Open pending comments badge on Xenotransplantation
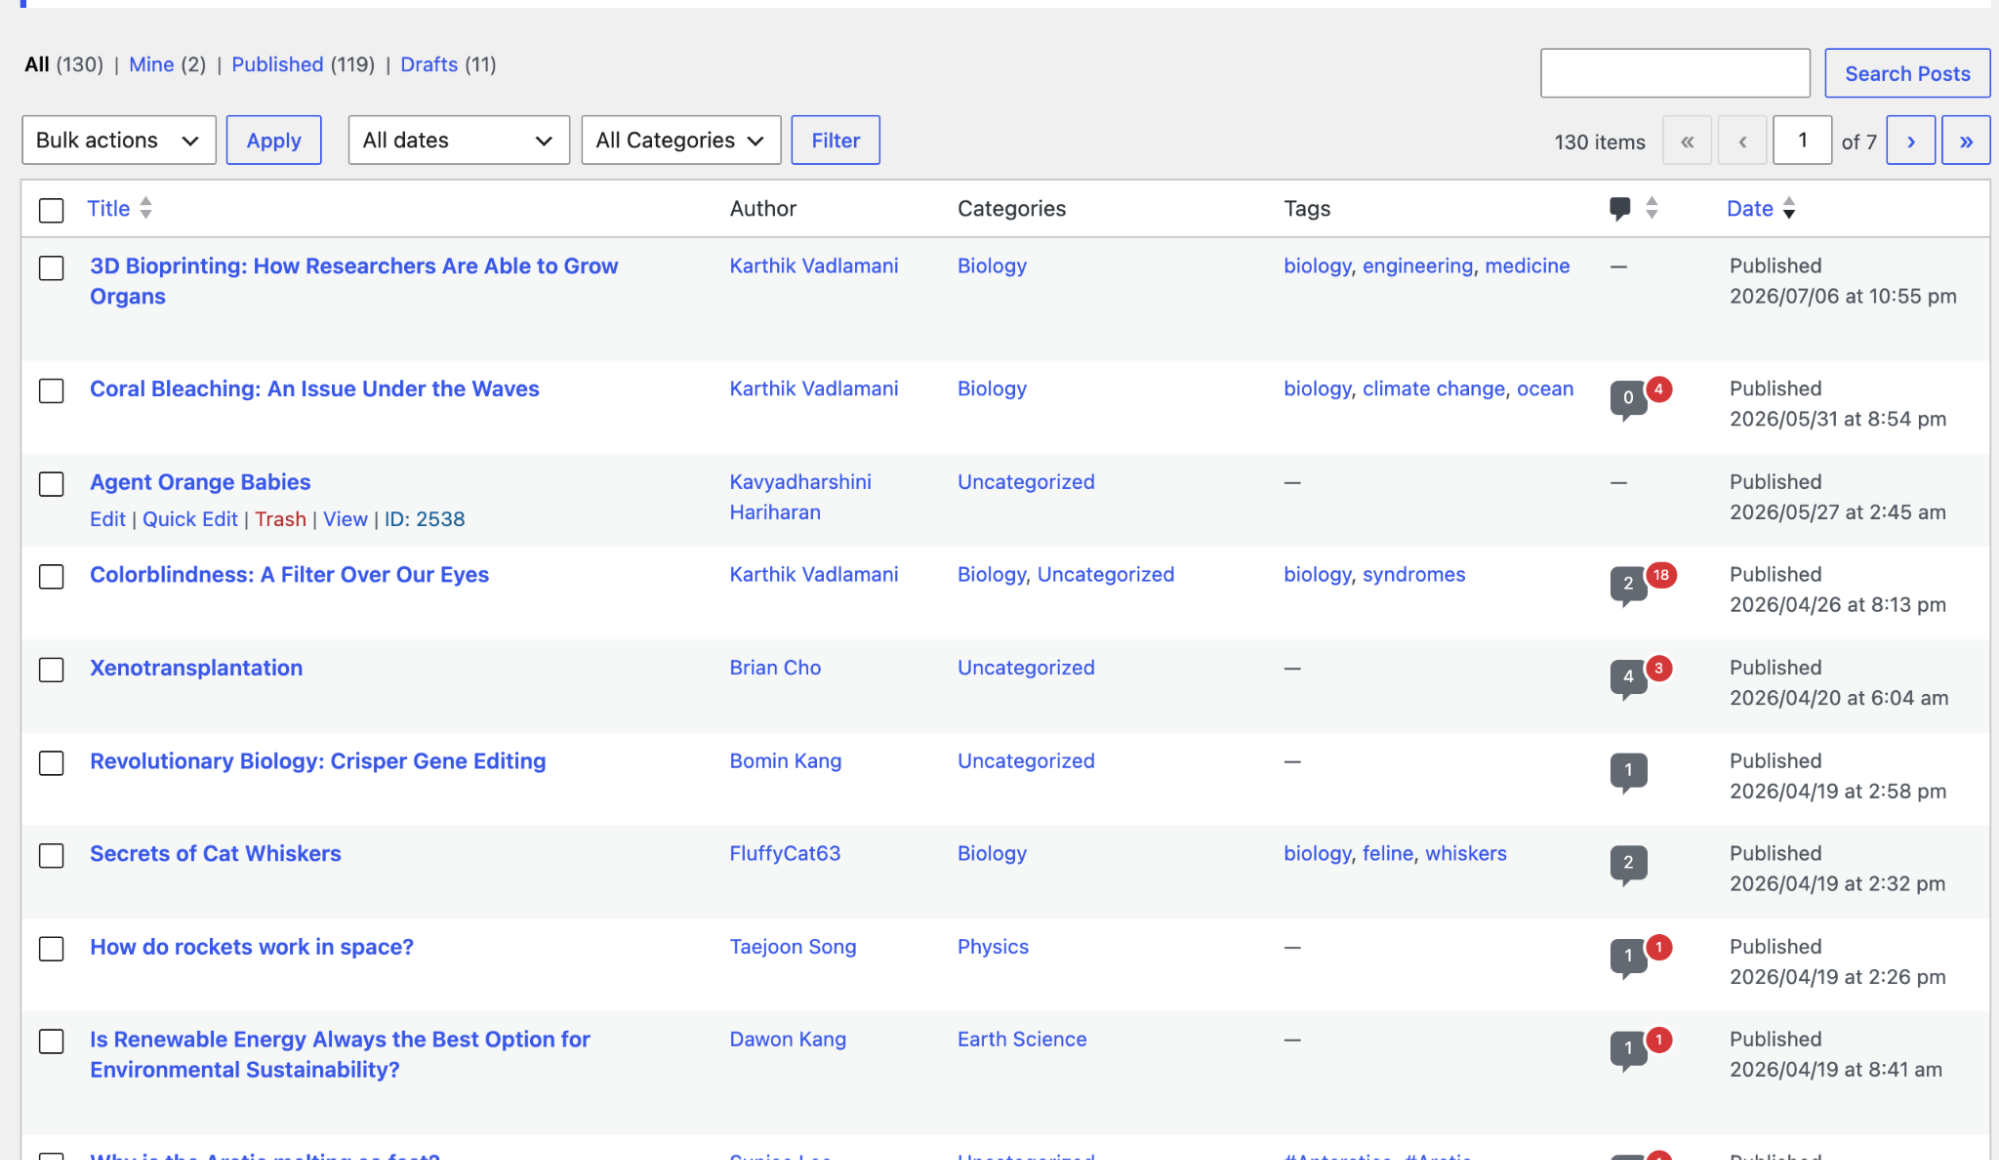This screenshot has height=1160, width=1999. click(1659, 667)
